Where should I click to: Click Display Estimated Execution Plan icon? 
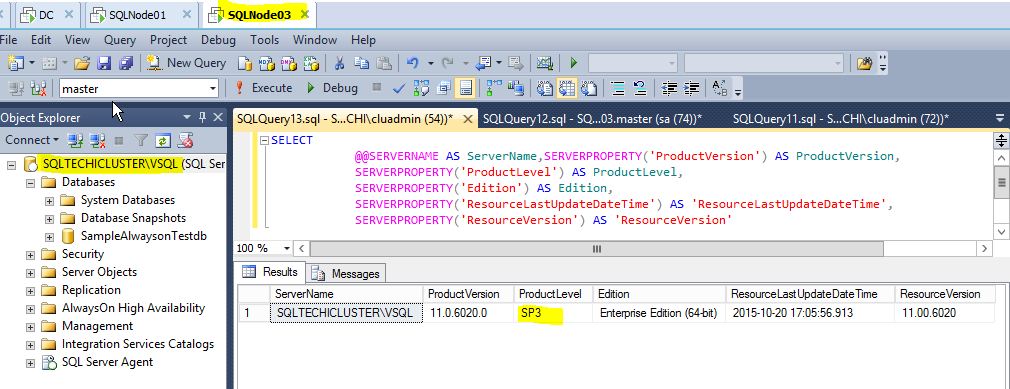pos(421,88)
